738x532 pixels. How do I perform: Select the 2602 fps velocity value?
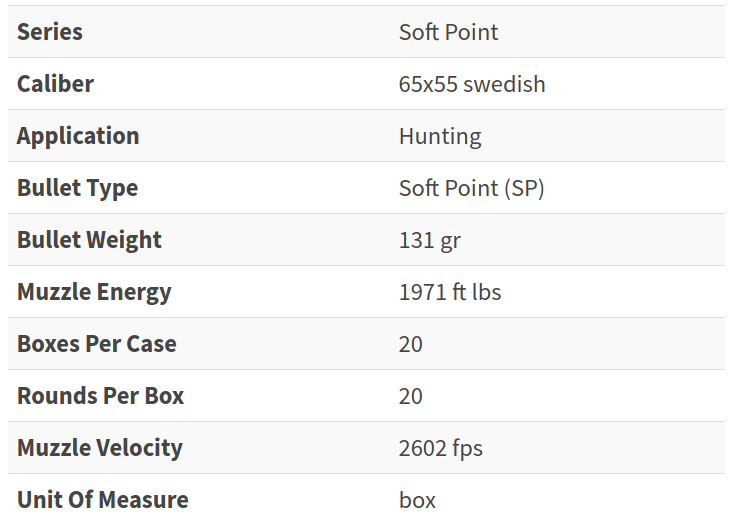(x=441, y=448)
